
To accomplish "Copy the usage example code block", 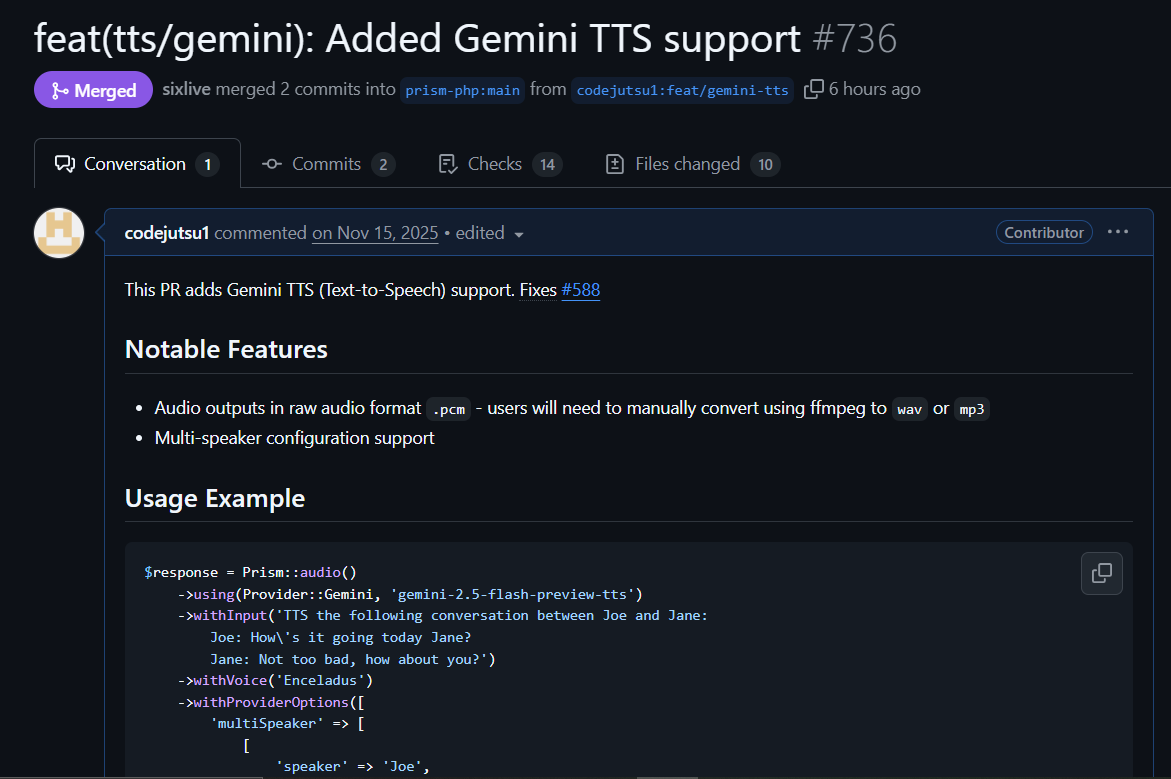I will click(x=1102, y=573).
